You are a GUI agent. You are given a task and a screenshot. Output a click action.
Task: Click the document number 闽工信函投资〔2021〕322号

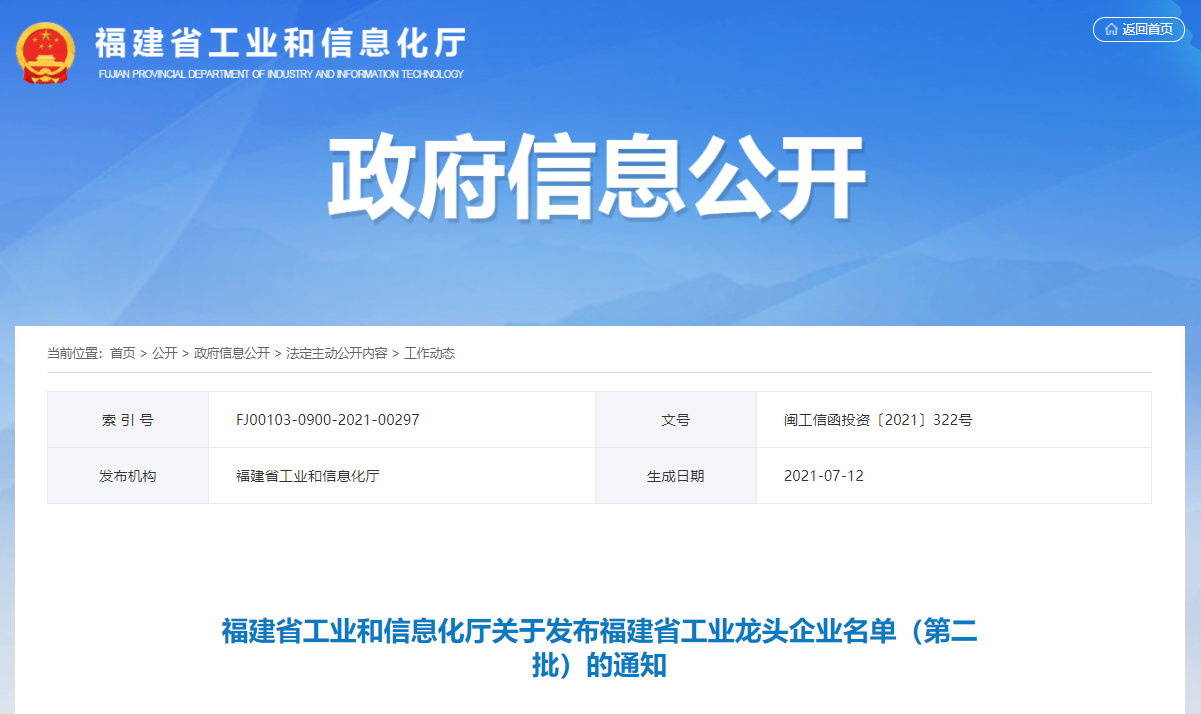pyautogui.click(x=877, y=420)
